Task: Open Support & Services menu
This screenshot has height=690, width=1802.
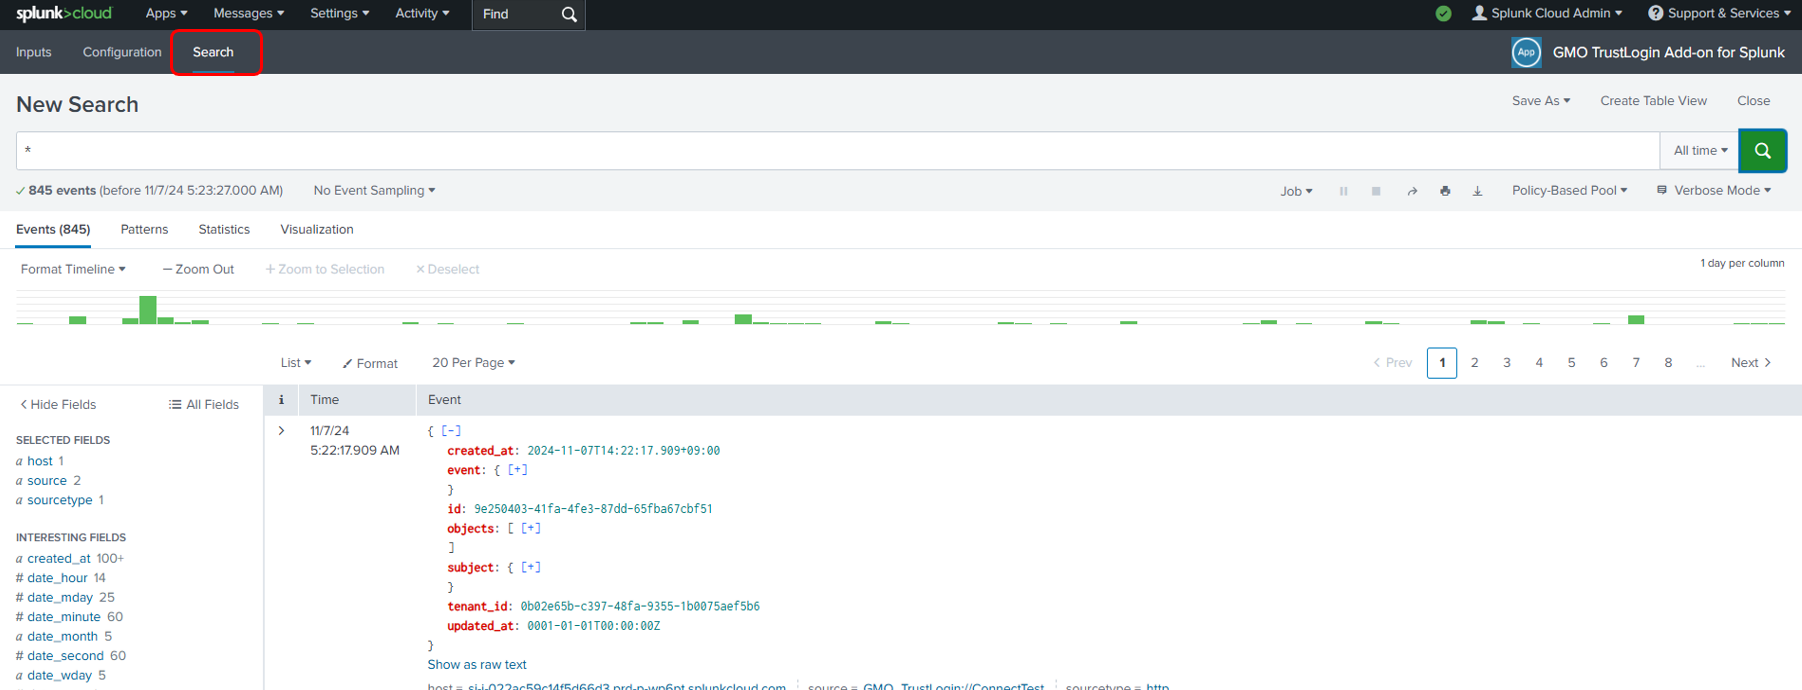Action: tap(1720, 13)
